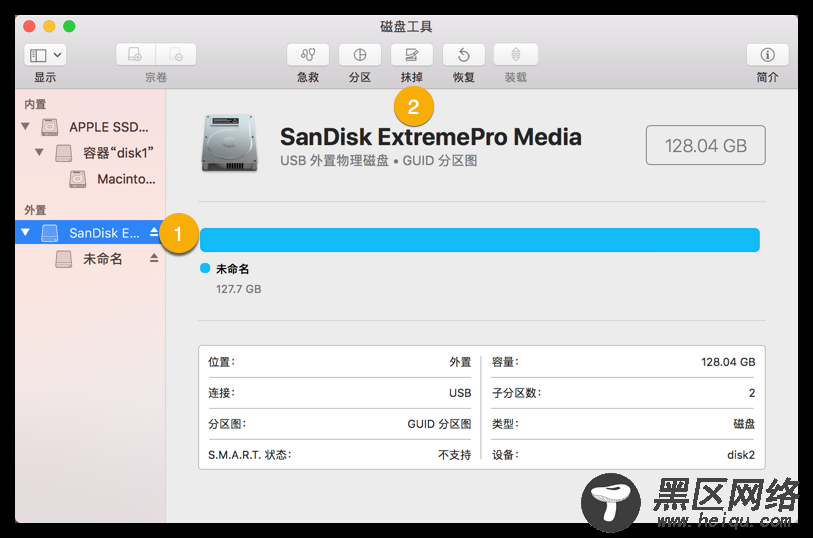Image resolution: width=813 pixels, height=538 pixels.
Task: Click the SanDisk E... sidebar drive icon
Action: [50, 233]
